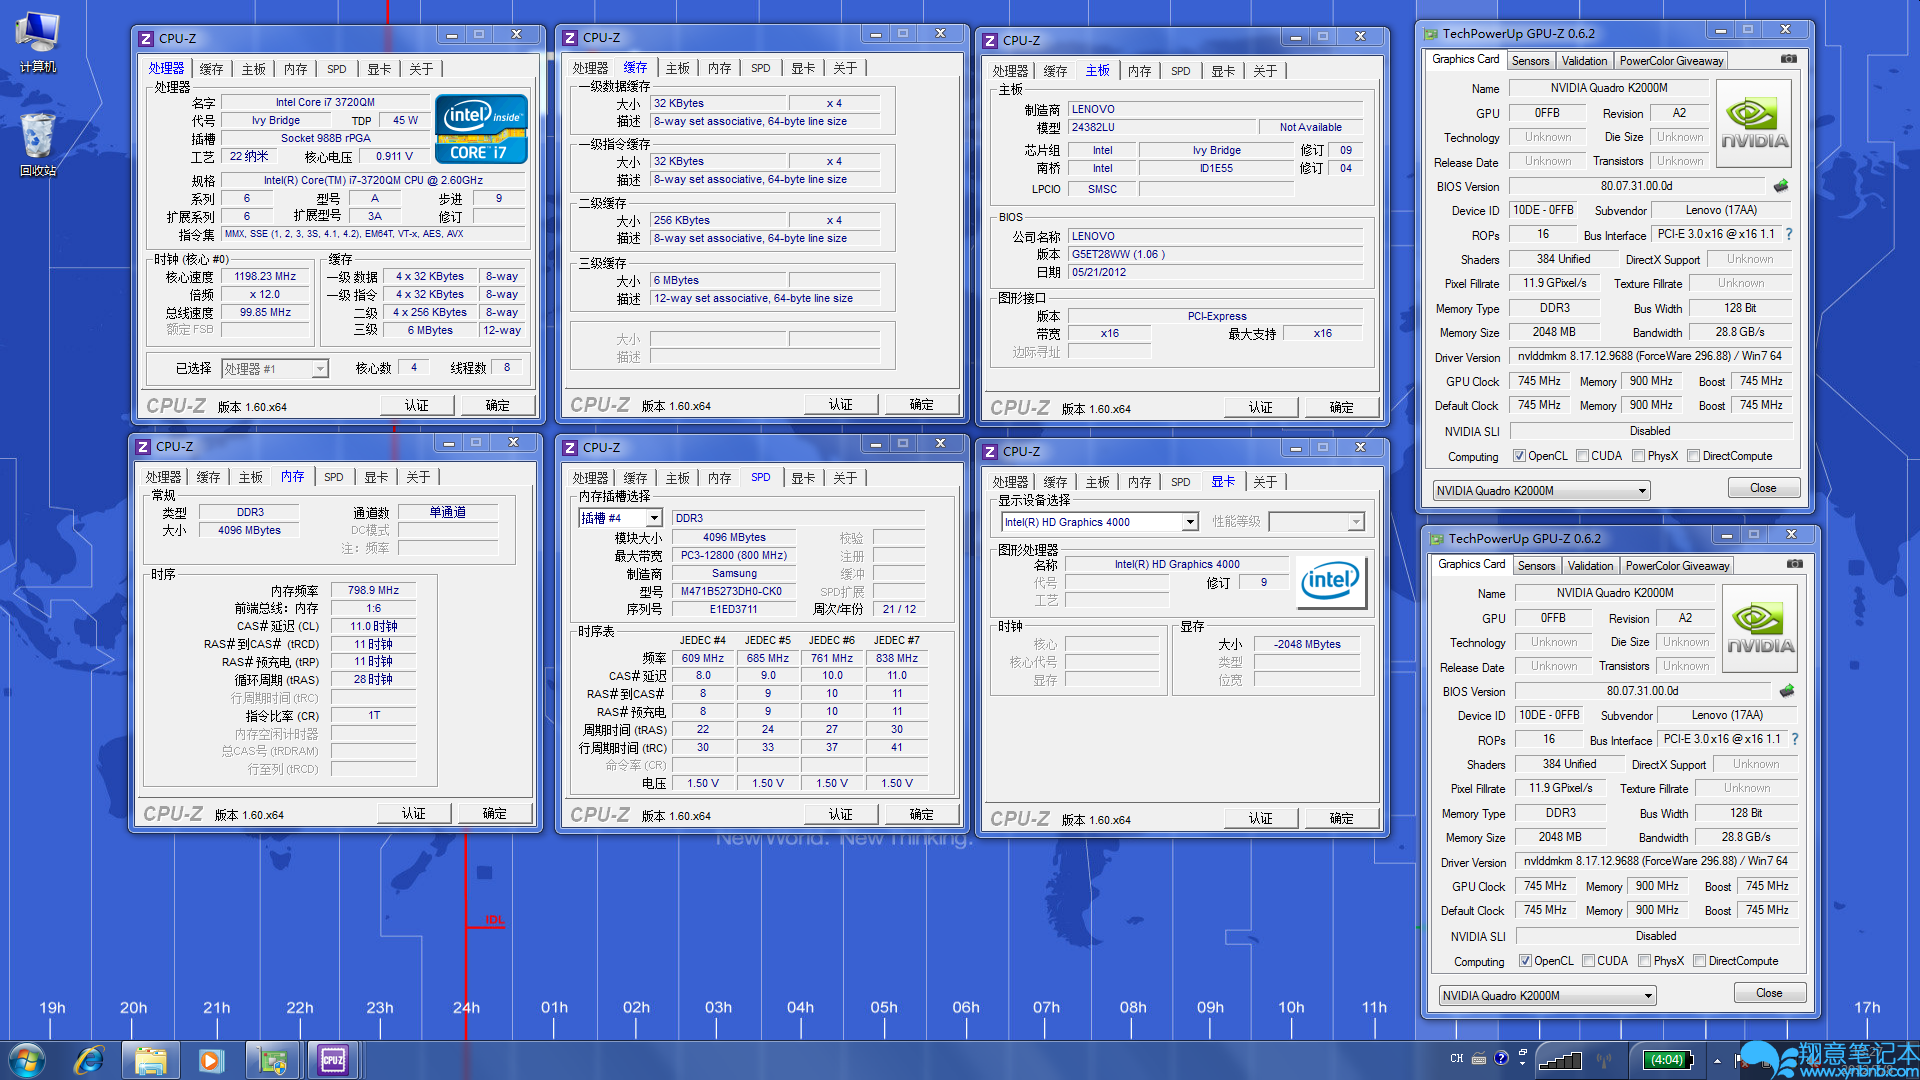Viewport: 1920px width, 1080px height.
Task: Select 显卡 tab in CPU-Z mainboard window
Action: pyautogui.click(x=1223, y=71)
